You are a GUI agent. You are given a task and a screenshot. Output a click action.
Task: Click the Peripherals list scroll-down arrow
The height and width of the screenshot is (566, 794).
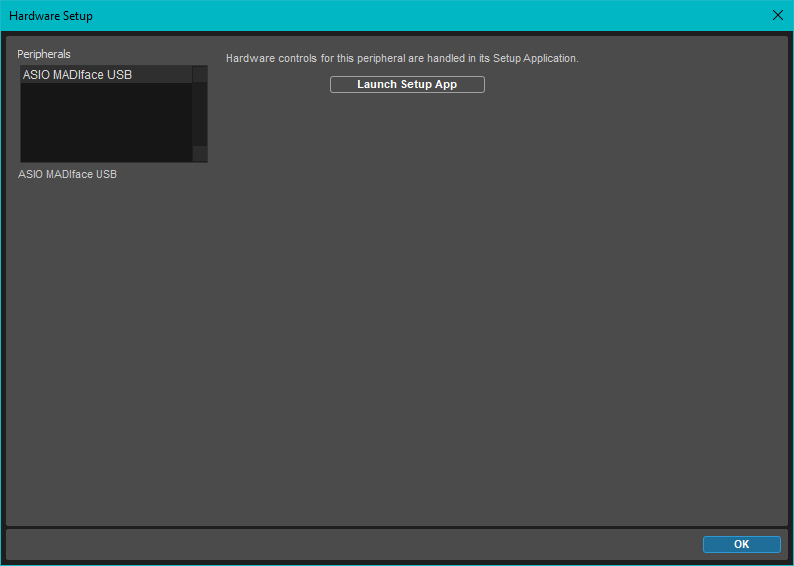200,153
